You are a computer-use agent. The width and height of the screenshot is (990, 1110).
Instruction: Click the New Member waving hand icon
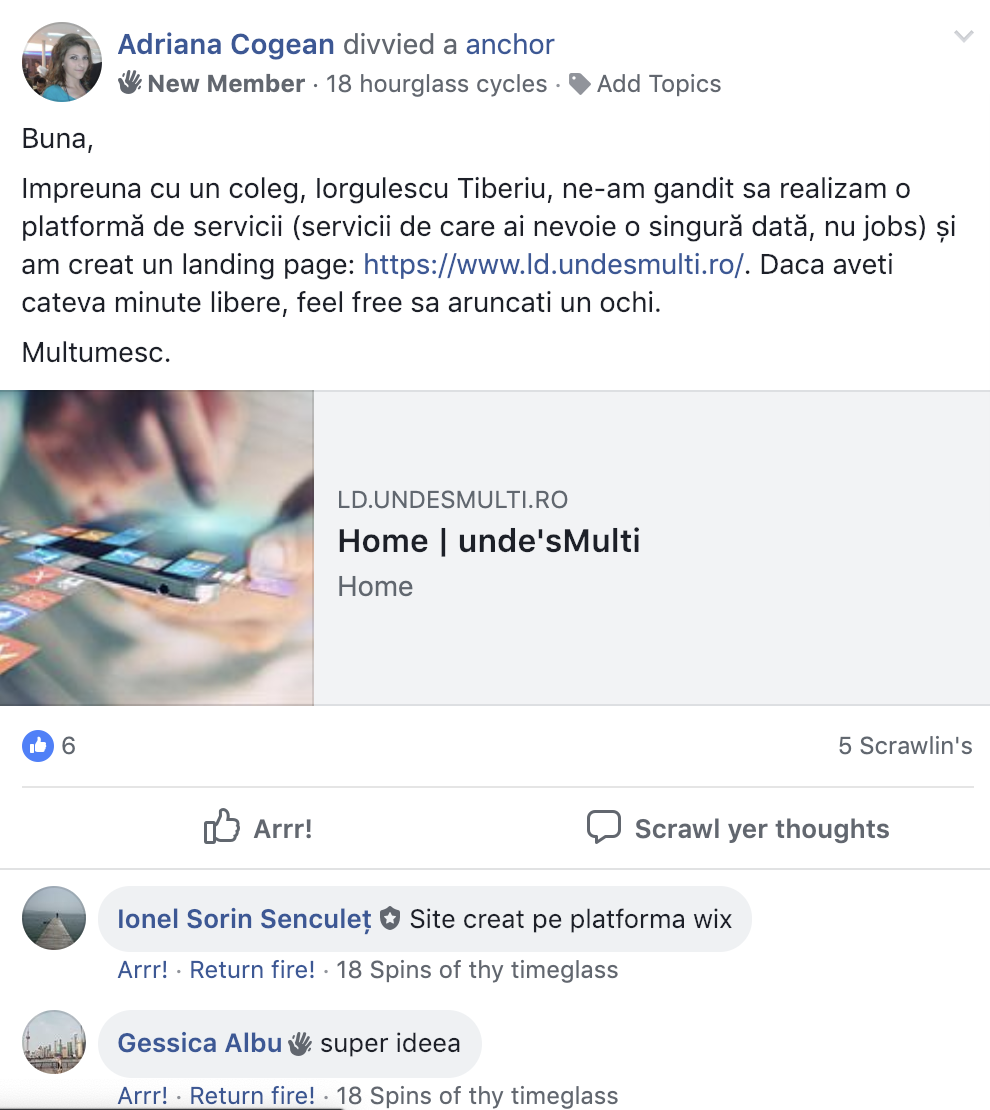tap(130, 83)
